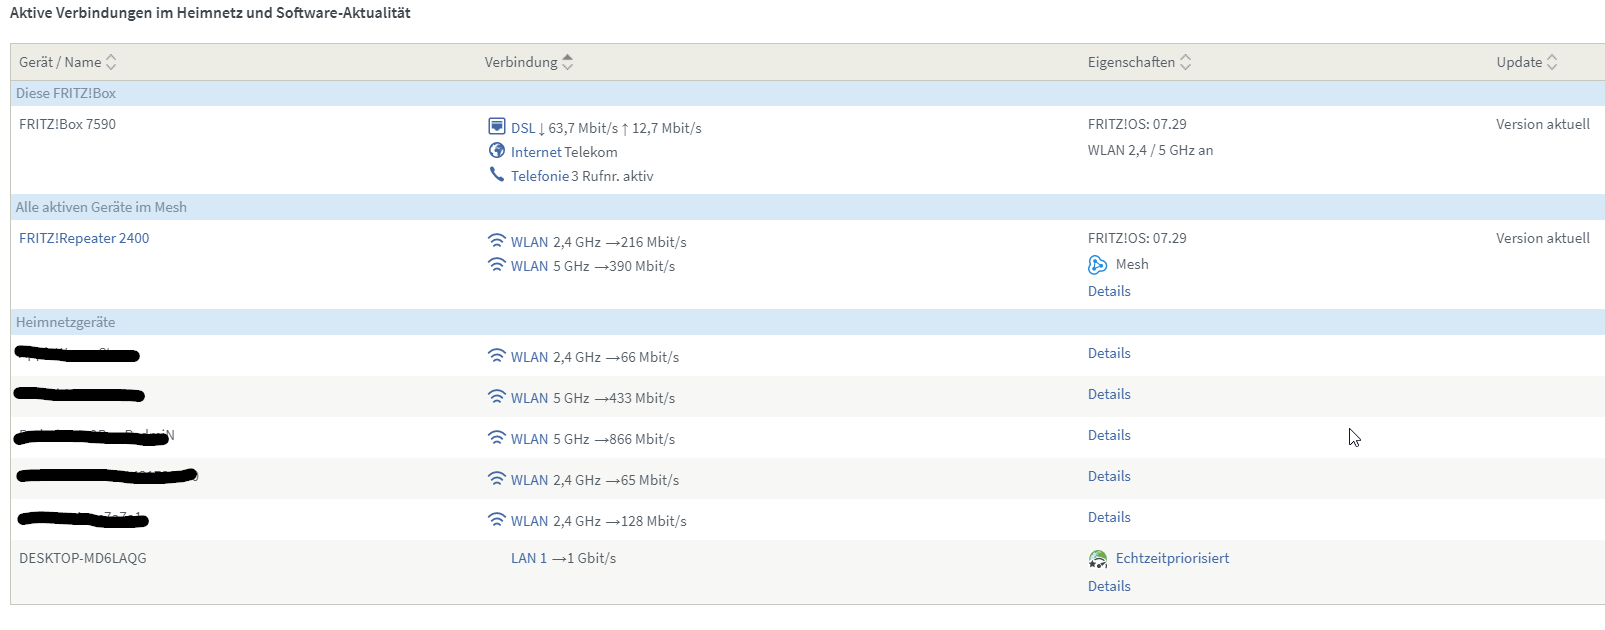Viewport: 1605px width, 630px height.
Task: Click Version aktuell in the FRITZ!Box 7590 row
Action: pyautogui.click(x=1543, y=124)
